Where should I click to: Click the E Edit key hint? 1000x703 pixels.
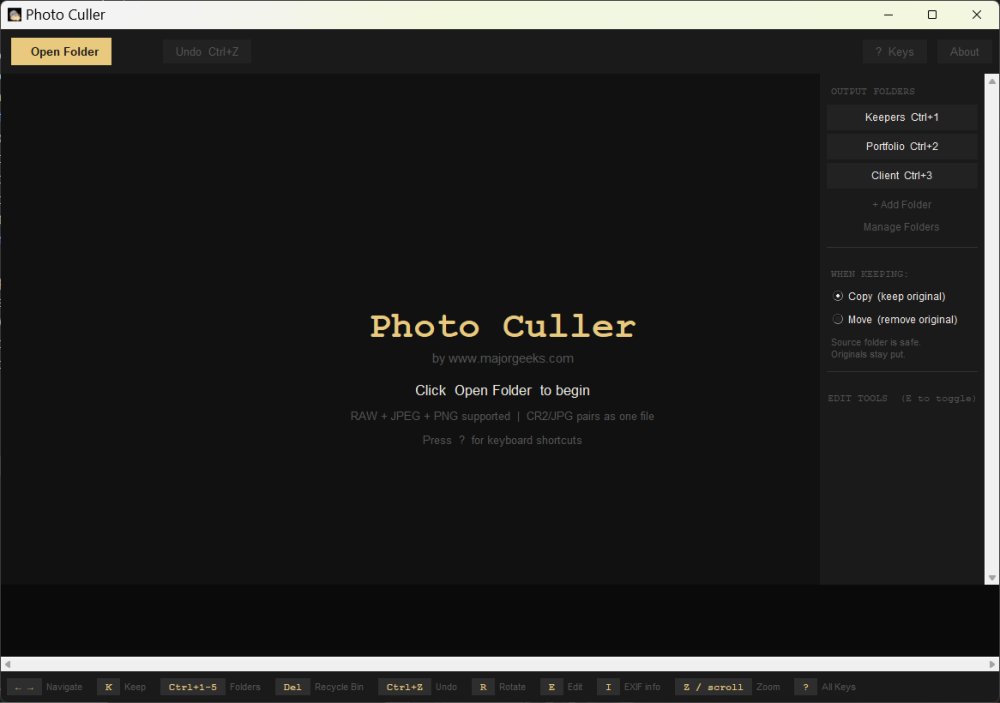tap(562, 687)
